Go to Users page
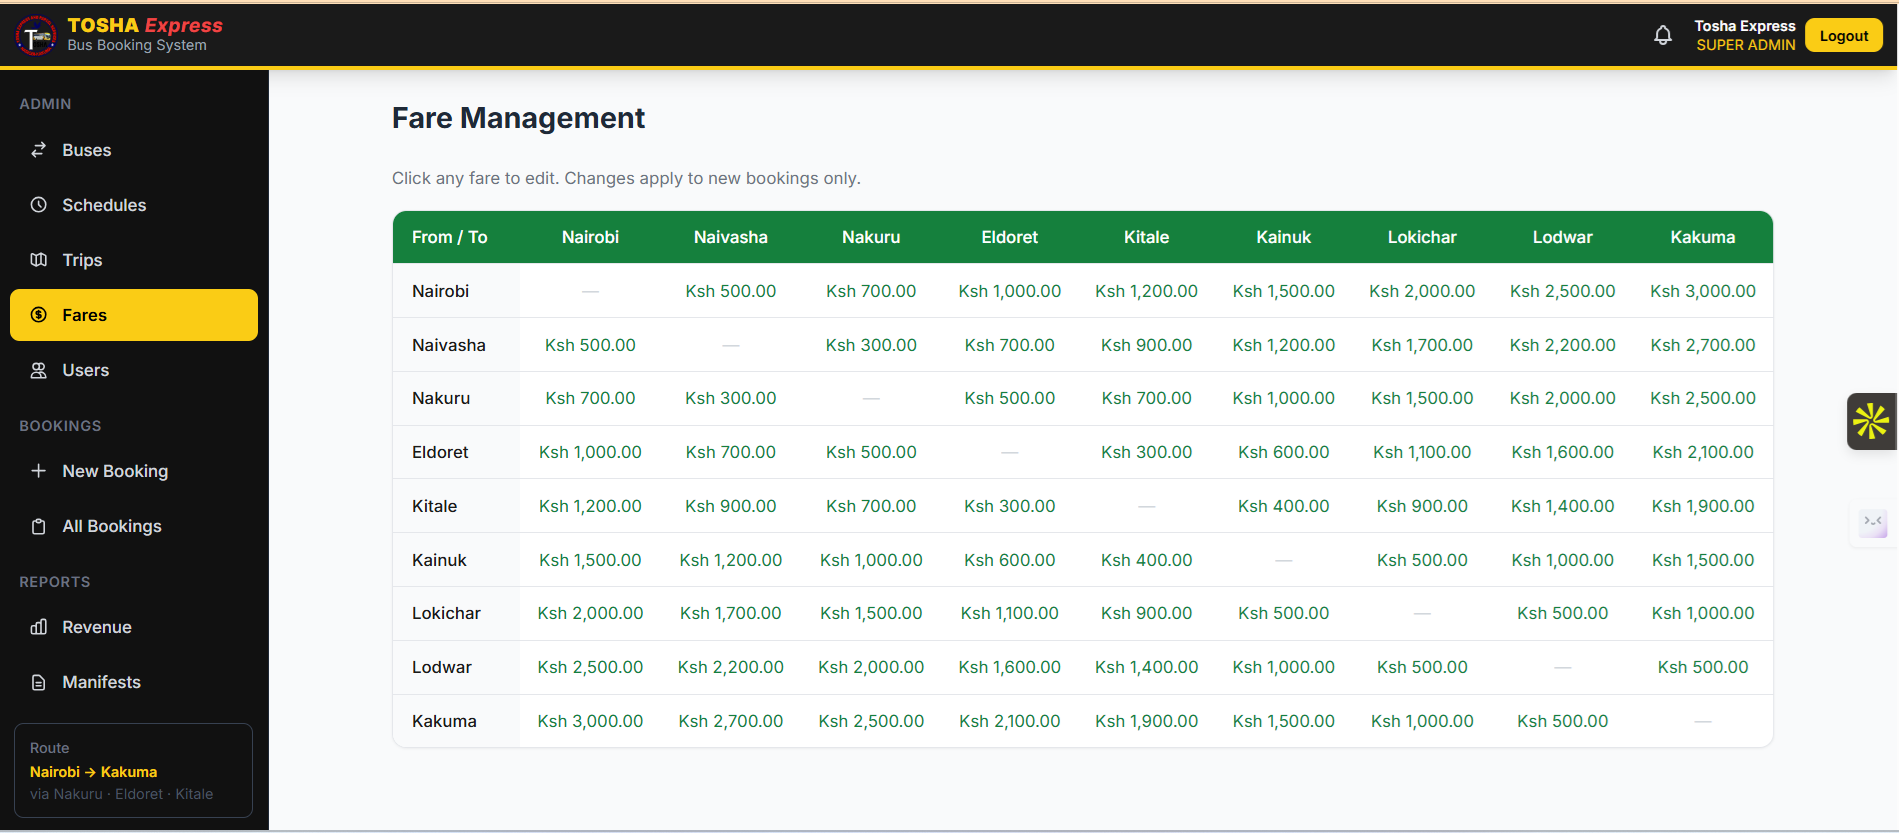 click(x=134, y=370)
